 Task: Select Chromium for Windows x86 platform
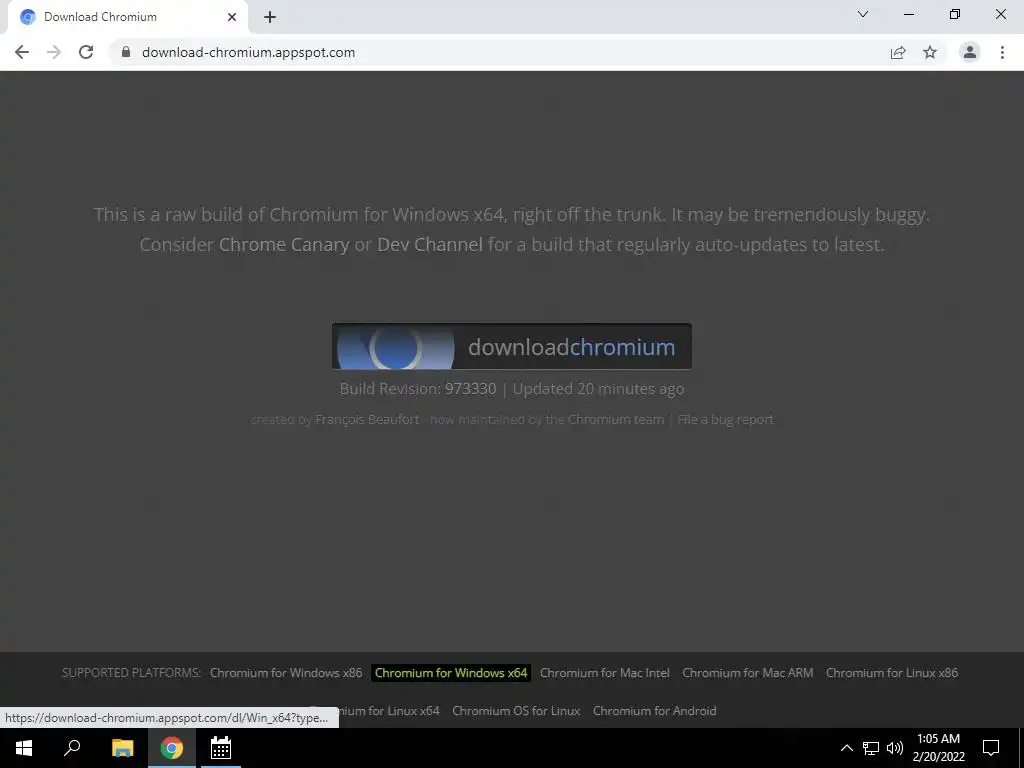(285, 673)
